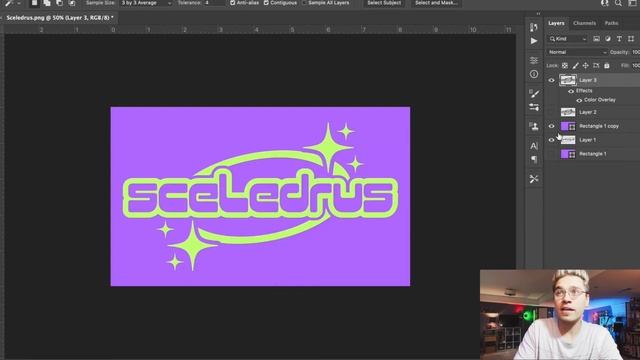Click the purple Rectangle 1 thumbnail
The height and width of the screenshot is (360, 640).
point(568,154)
